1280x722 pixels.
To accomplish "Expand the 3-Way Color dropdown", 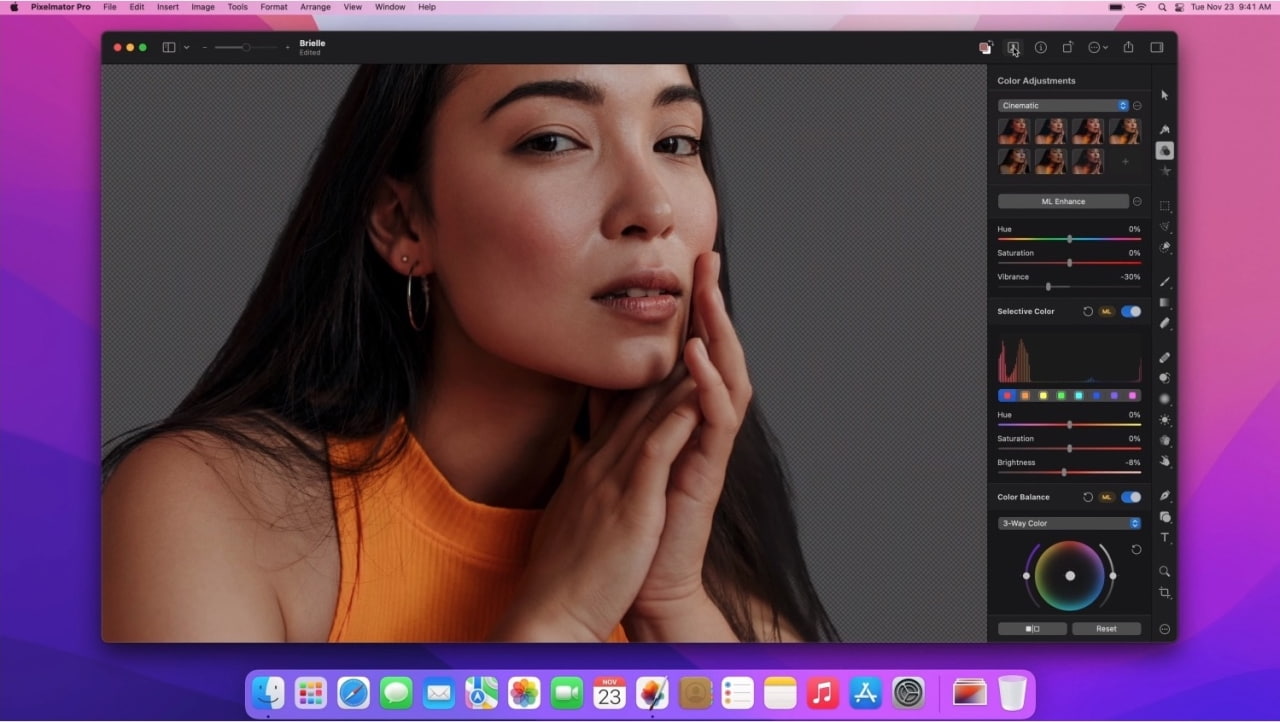I will point(1068,523).
